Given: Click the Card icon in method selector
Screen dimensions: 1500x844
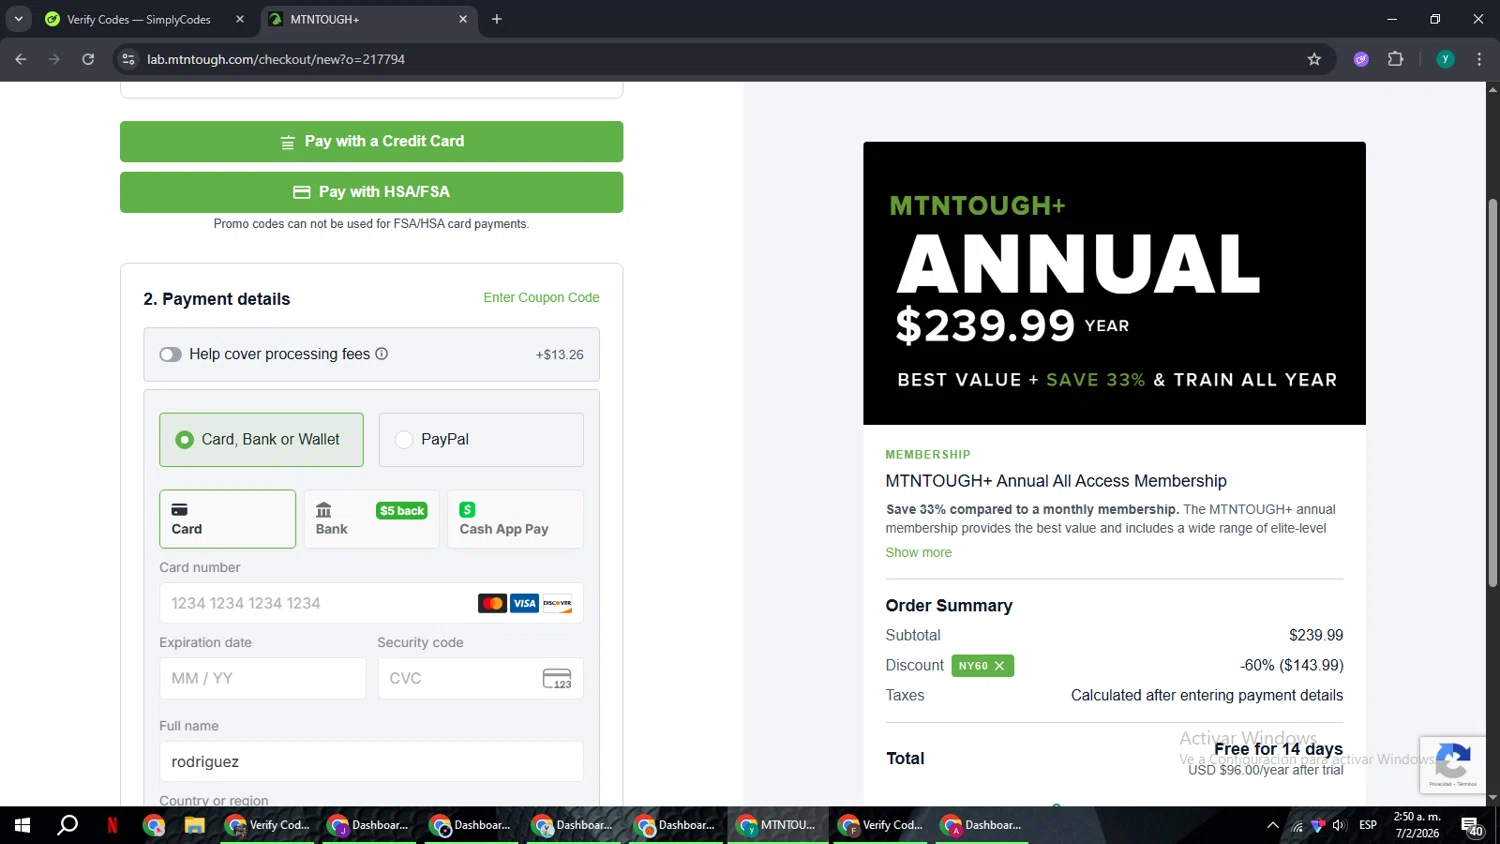Looking at the screenshot, I should point(180,510).
